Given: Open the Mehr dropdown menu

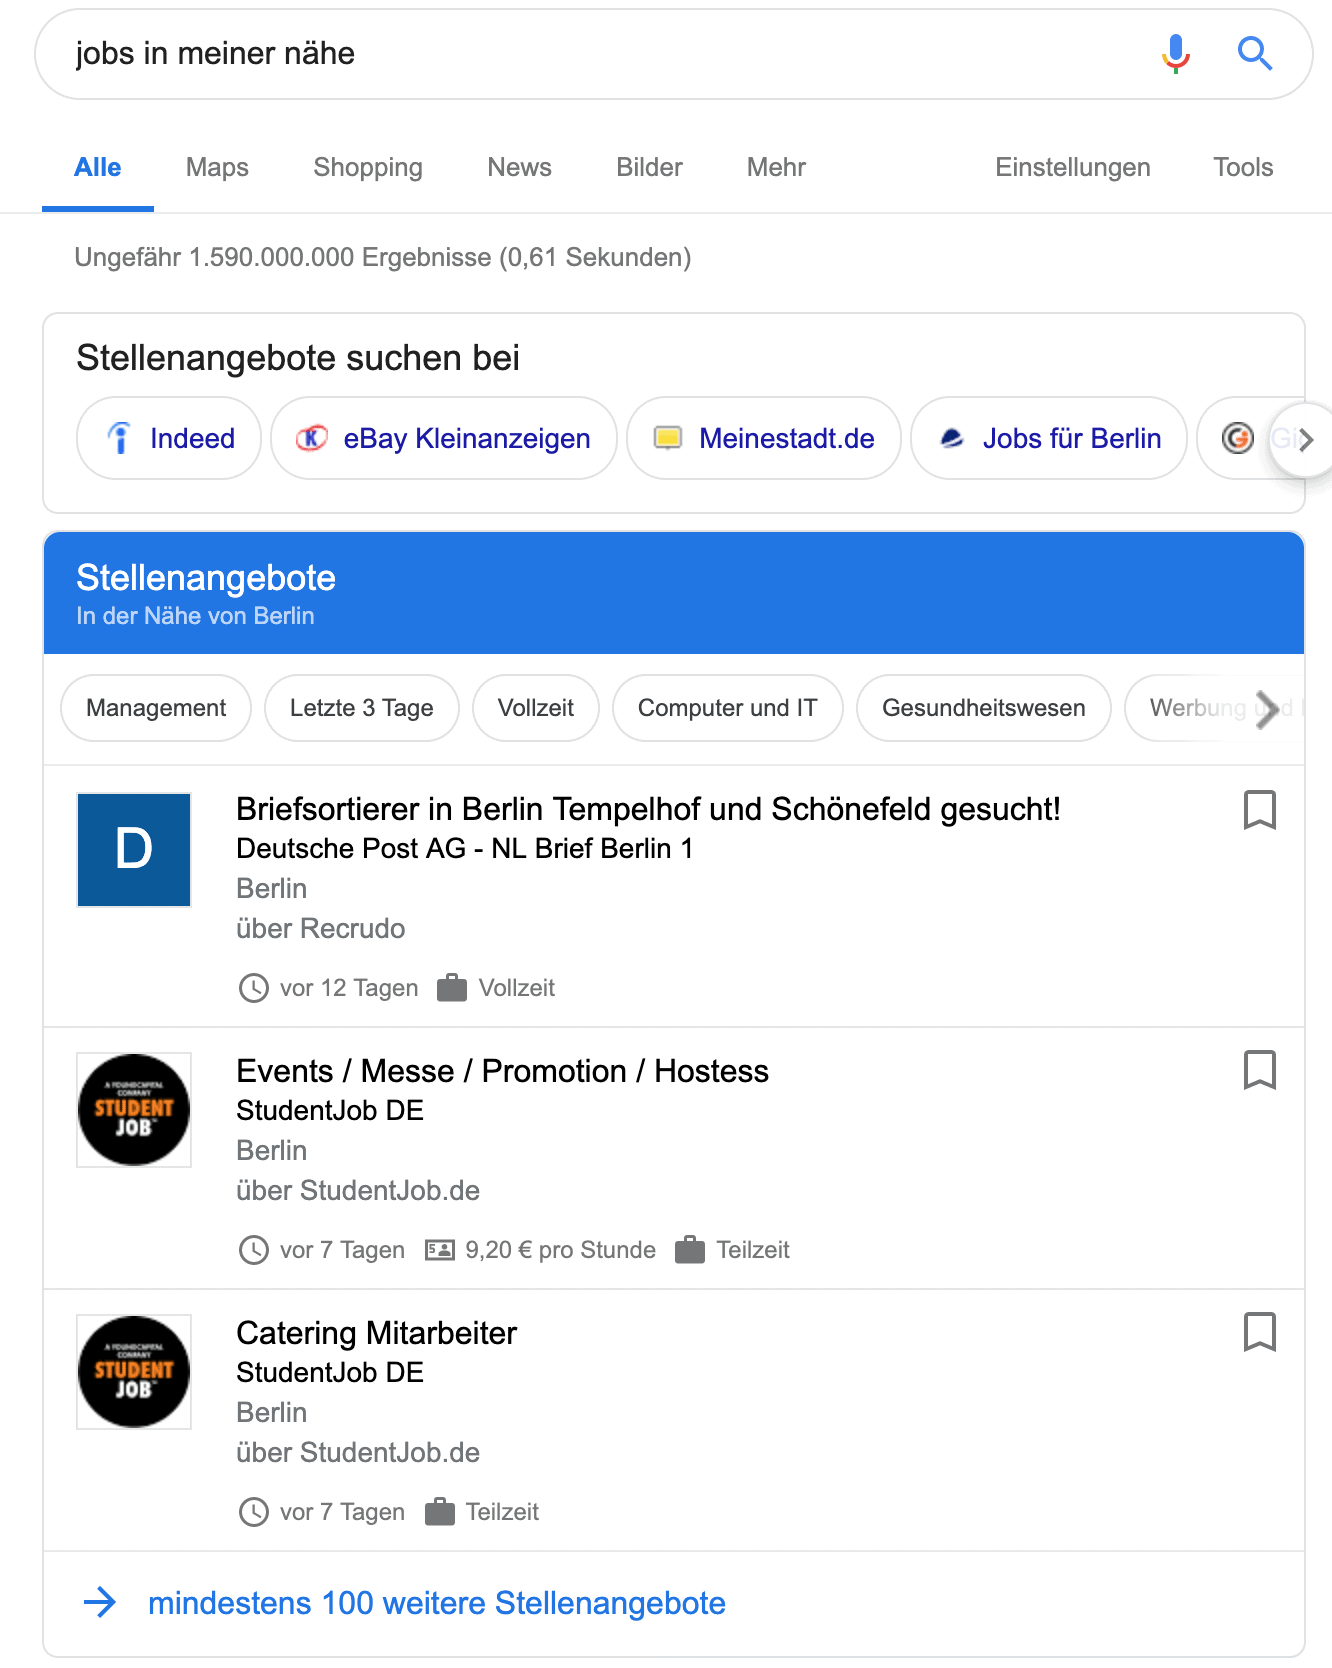Looking at the screenshot, I should pyautogui.click(x=776, y=167).
